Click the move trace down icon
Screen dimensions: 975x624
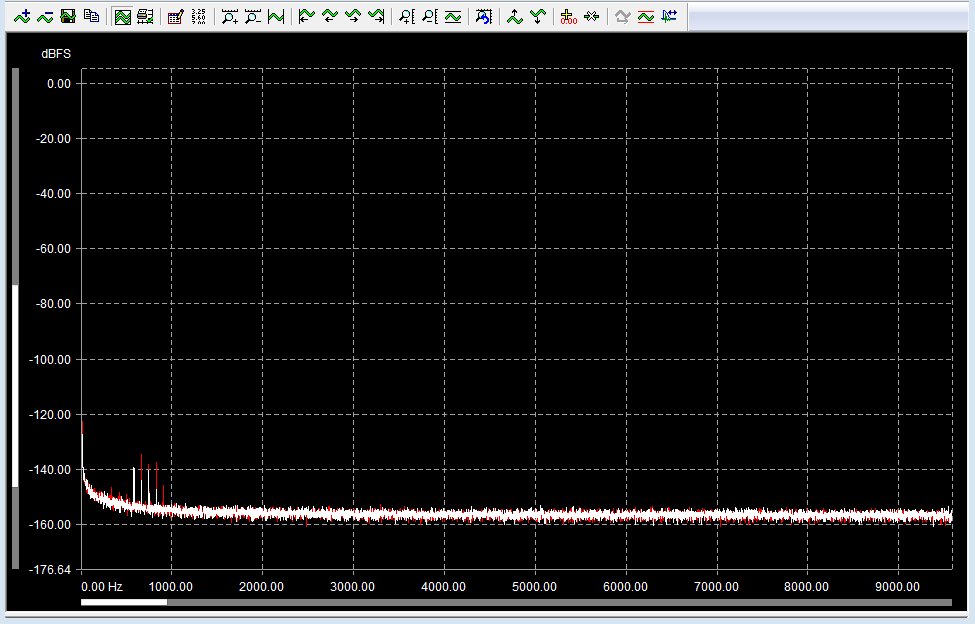538,17
